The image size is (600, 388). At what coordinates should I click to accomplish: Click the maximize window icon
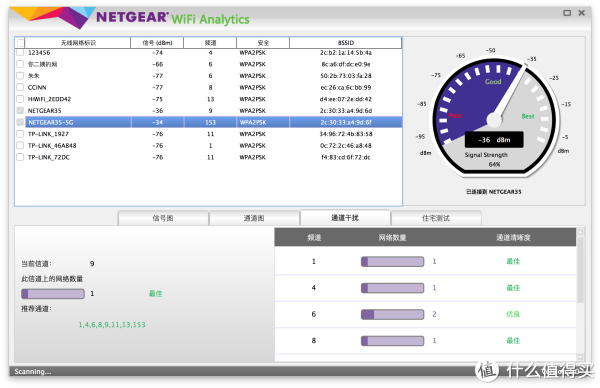point(567,13)
